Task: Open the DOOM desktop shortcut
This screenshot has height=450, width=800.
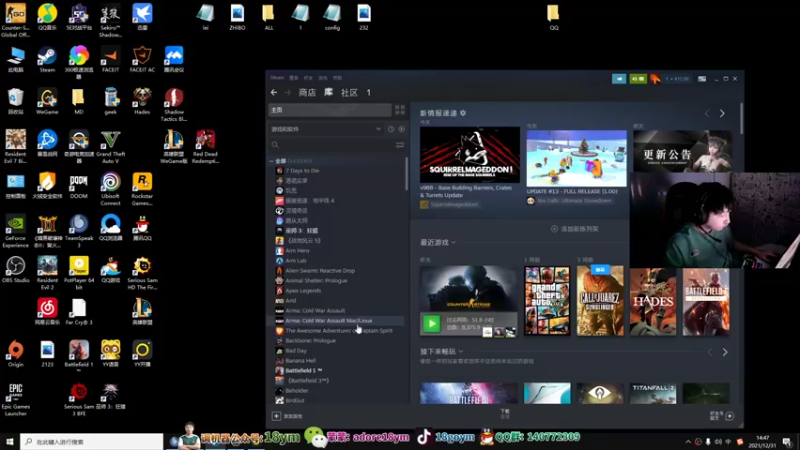Action: pos(79,186)
